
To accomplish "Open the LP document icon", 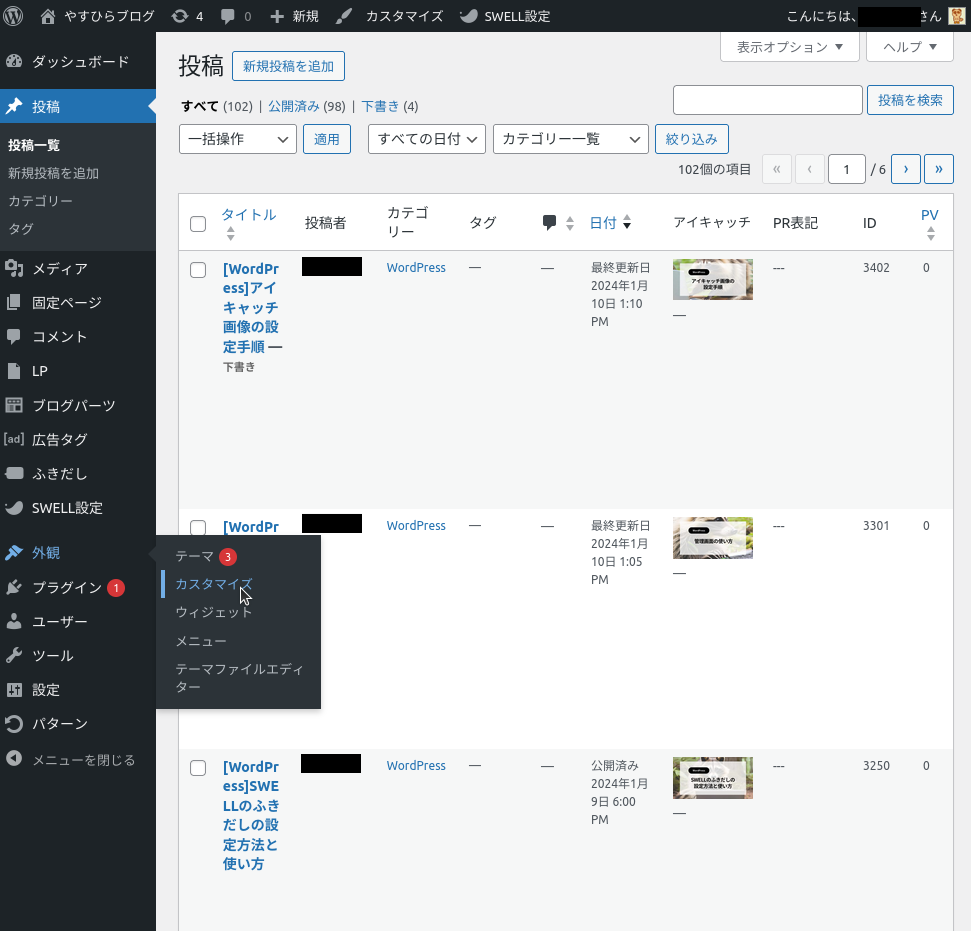I will coord(14,370).
